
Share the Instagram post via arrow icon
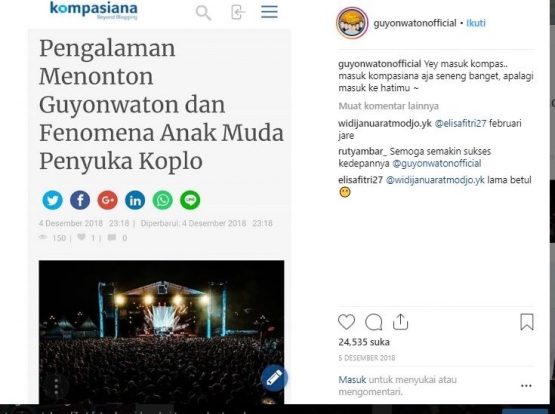400,322
